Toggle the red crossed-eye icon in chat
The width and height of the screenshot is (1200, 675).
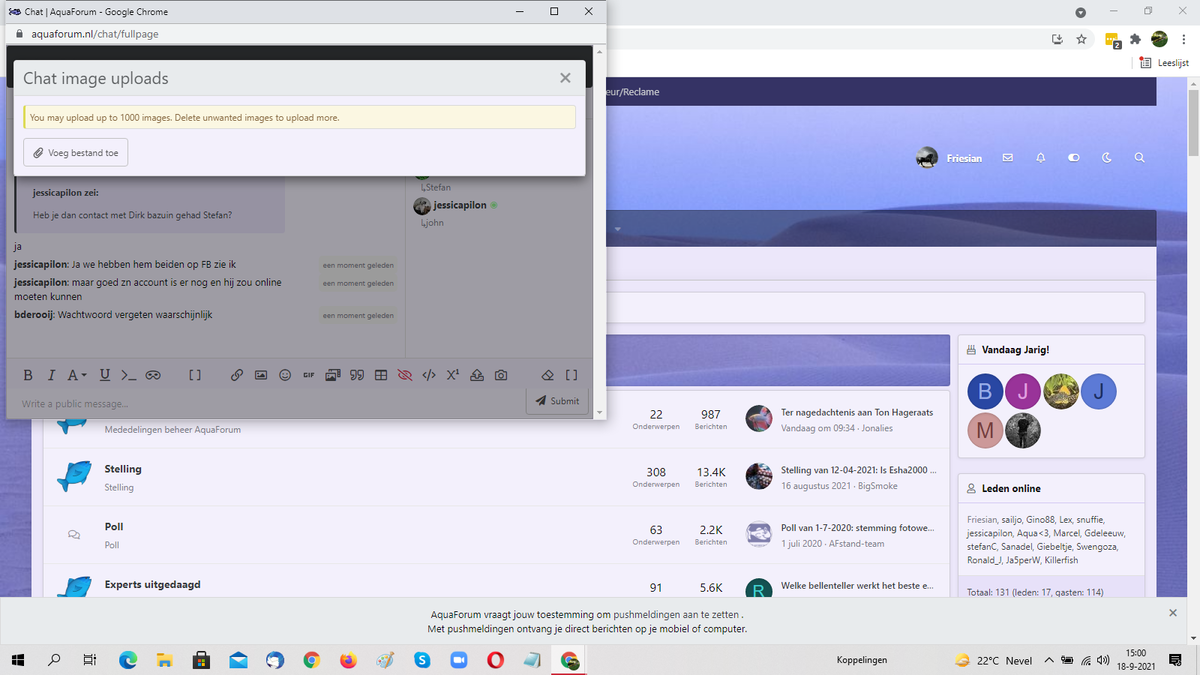(405, 375)
